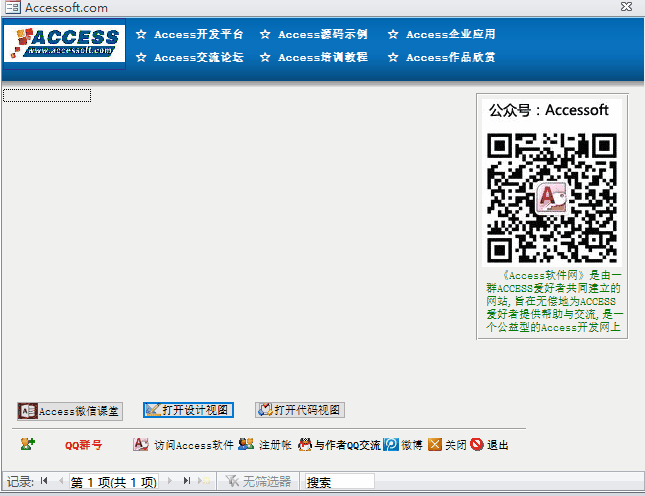Click the blue weibo icon
The width and height of the screenshot is (645, 496).
[391, 444]
